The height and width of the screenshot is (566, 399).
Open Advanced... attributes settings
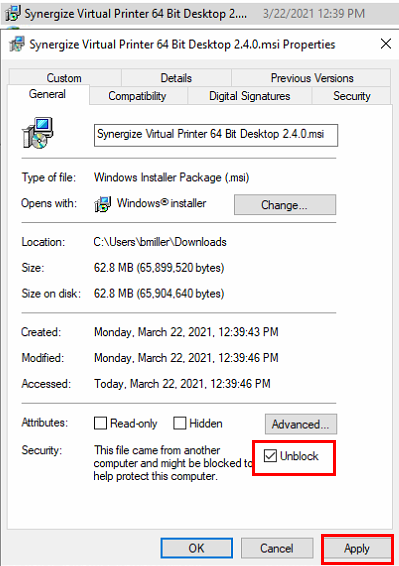click(301, 424)
